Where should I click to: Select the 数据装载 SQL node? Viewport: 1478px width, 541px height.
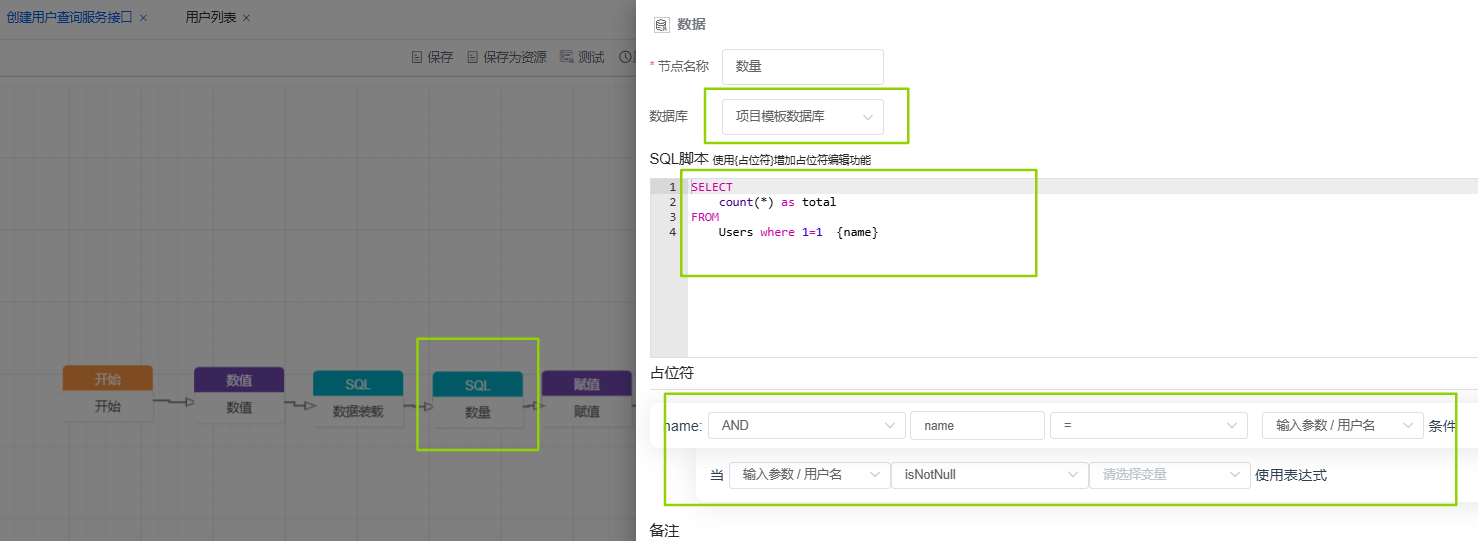[358, 399]
